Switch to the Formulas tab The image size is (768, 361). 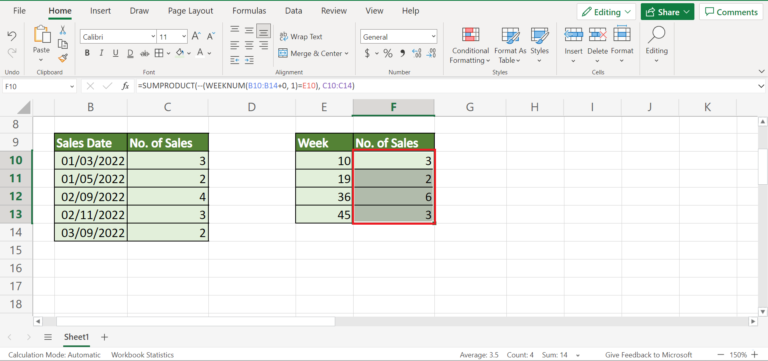[x=249, y=10]
